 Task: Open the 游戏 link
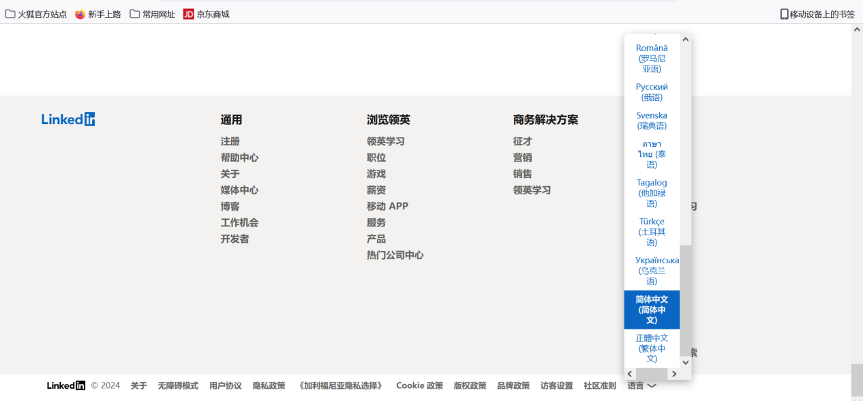tap(376, 173)
